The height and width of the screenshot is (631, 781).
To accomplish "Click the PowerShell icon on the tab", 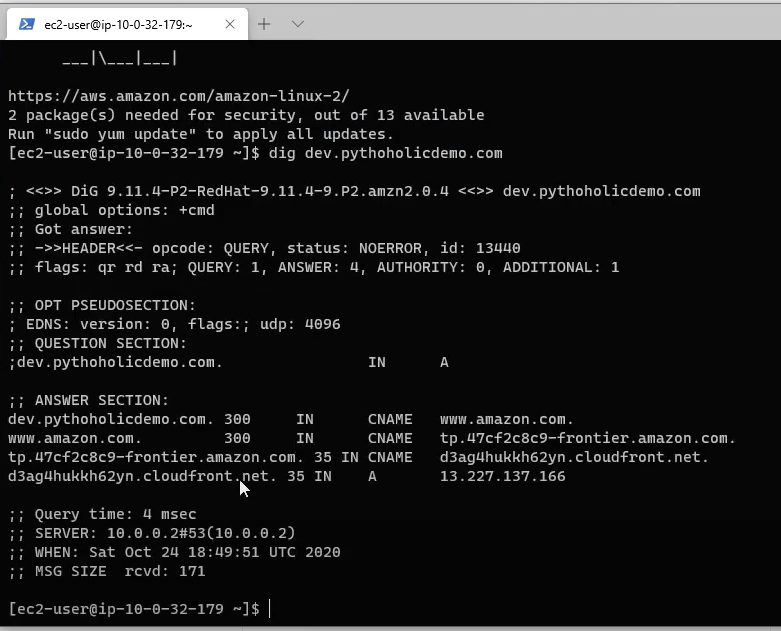I will click(27, 24).
